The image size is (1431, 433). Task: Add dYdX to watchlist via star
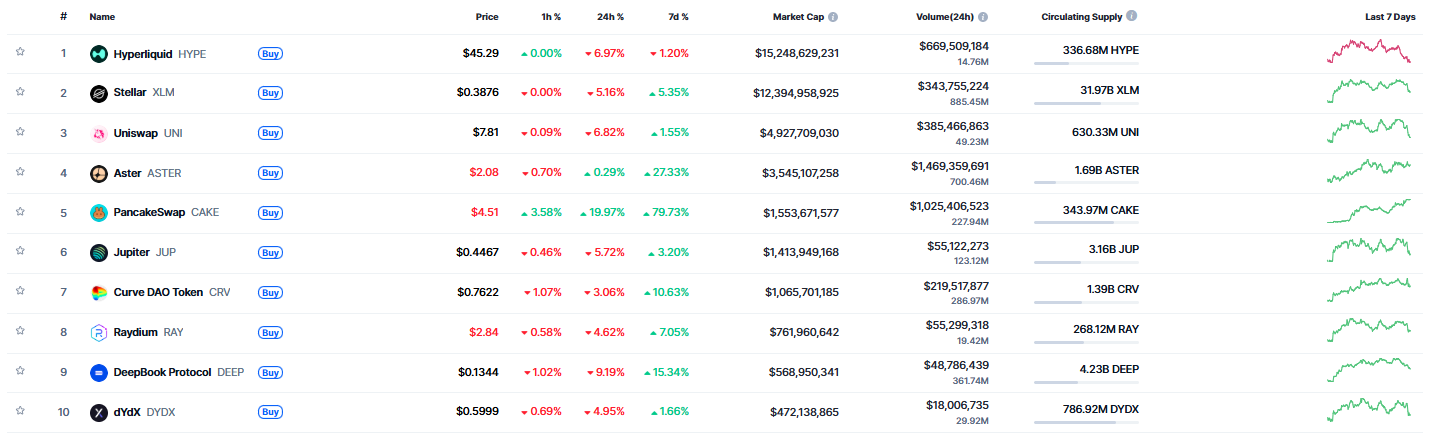tap(20, 411)
